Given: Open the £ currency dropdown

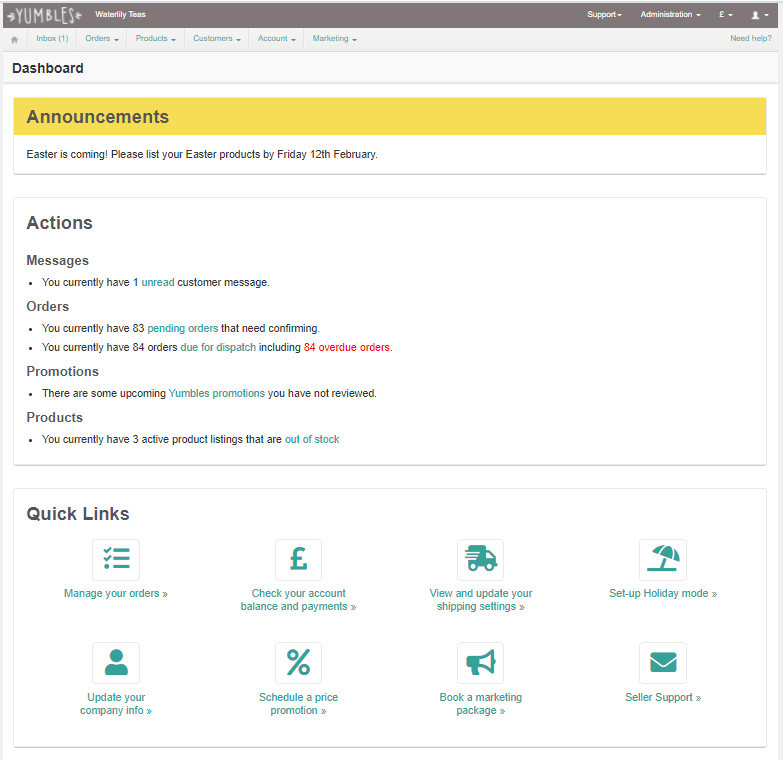Looking at the screenshot, I should tap(726, 14).
